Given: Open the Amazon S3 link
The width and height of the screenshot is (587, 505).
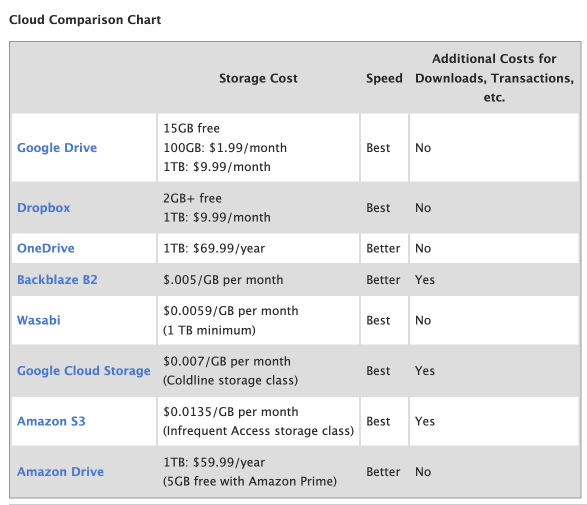Looking at the screenshot, I should pyautogui.click(x=51, y=421).
